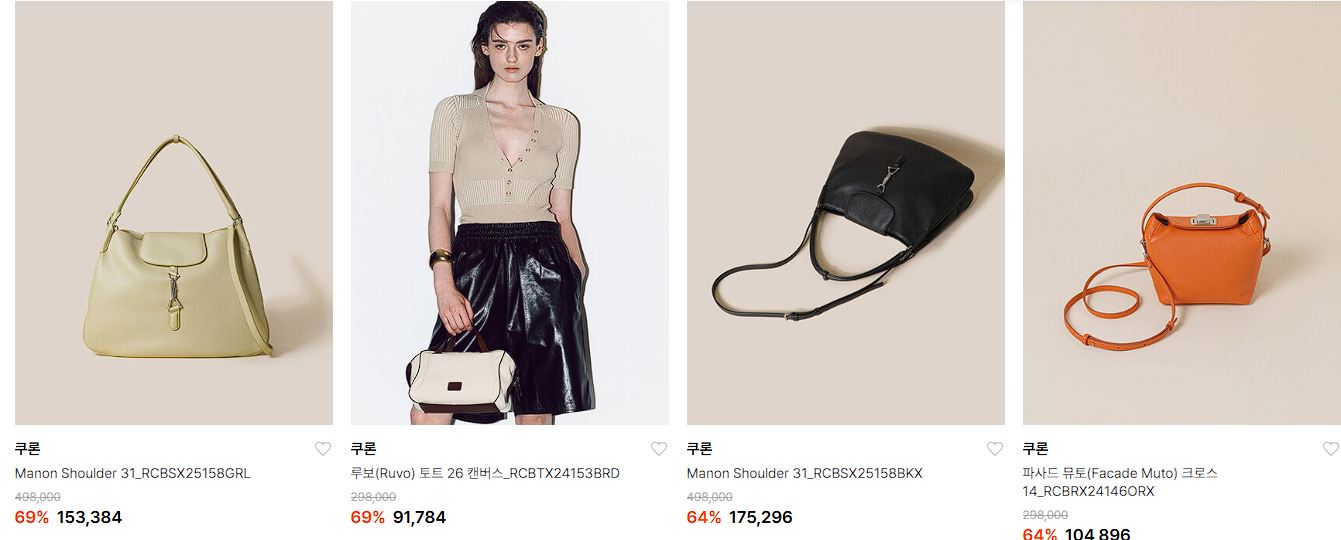Viewport: 1341px width, 540px height.
Task: Select the 153,384 discounted price
Action: pos(89,517)
